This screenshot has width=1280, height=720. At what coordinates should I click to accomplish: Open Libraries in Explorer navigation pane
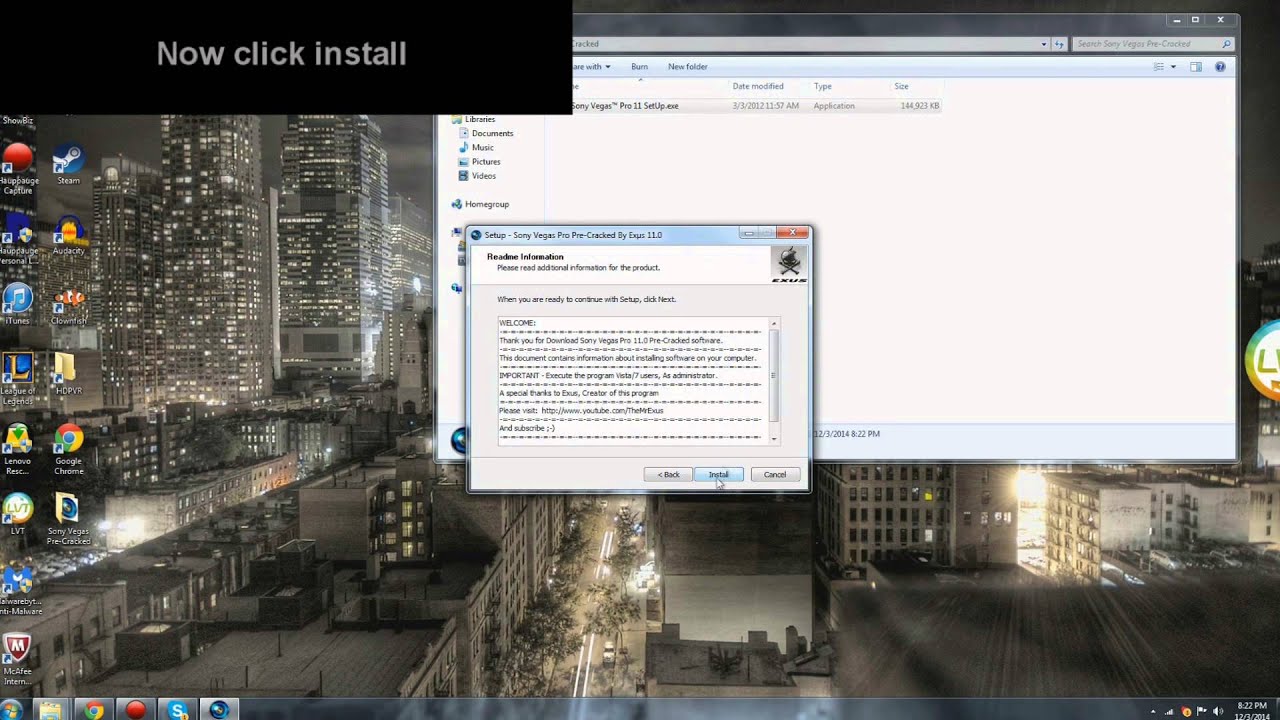coord(480,119)
